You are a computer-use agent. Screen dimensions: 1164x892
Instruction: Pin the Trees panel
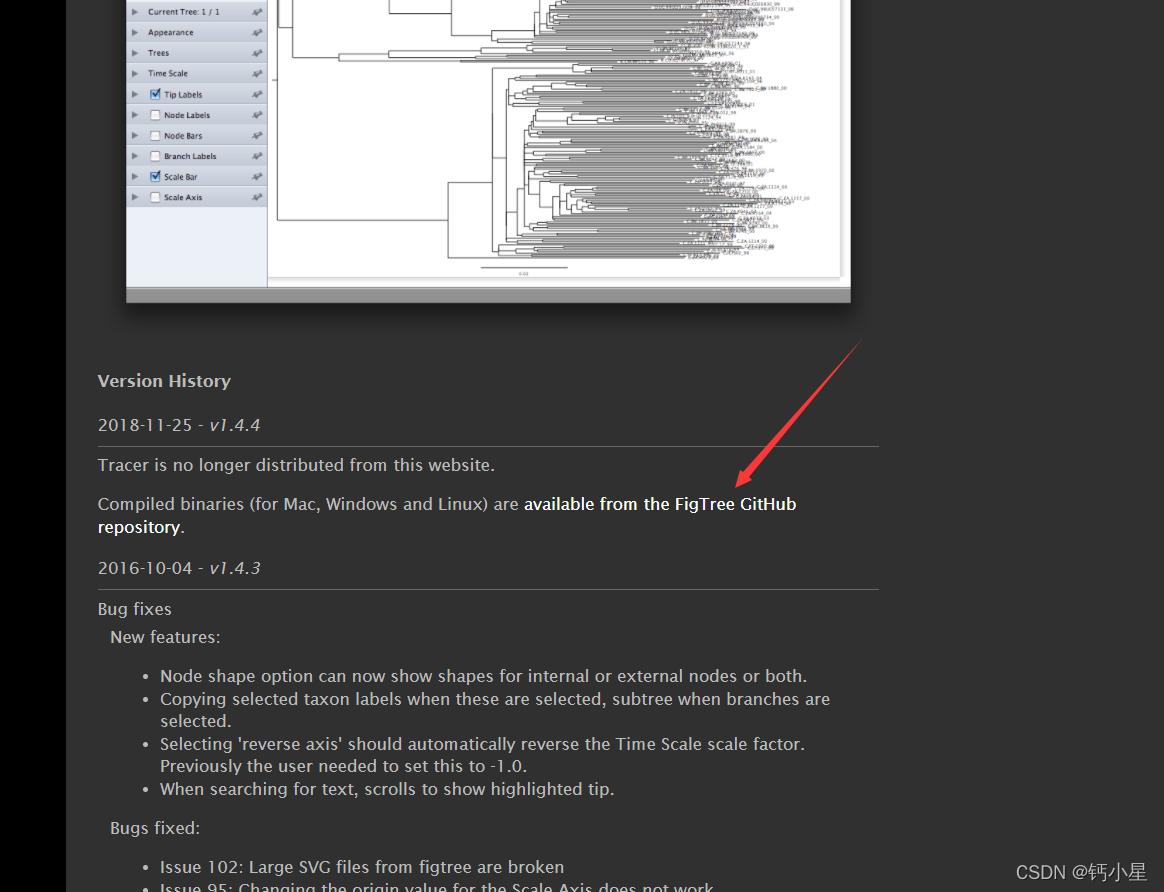[x=257, y=53]
